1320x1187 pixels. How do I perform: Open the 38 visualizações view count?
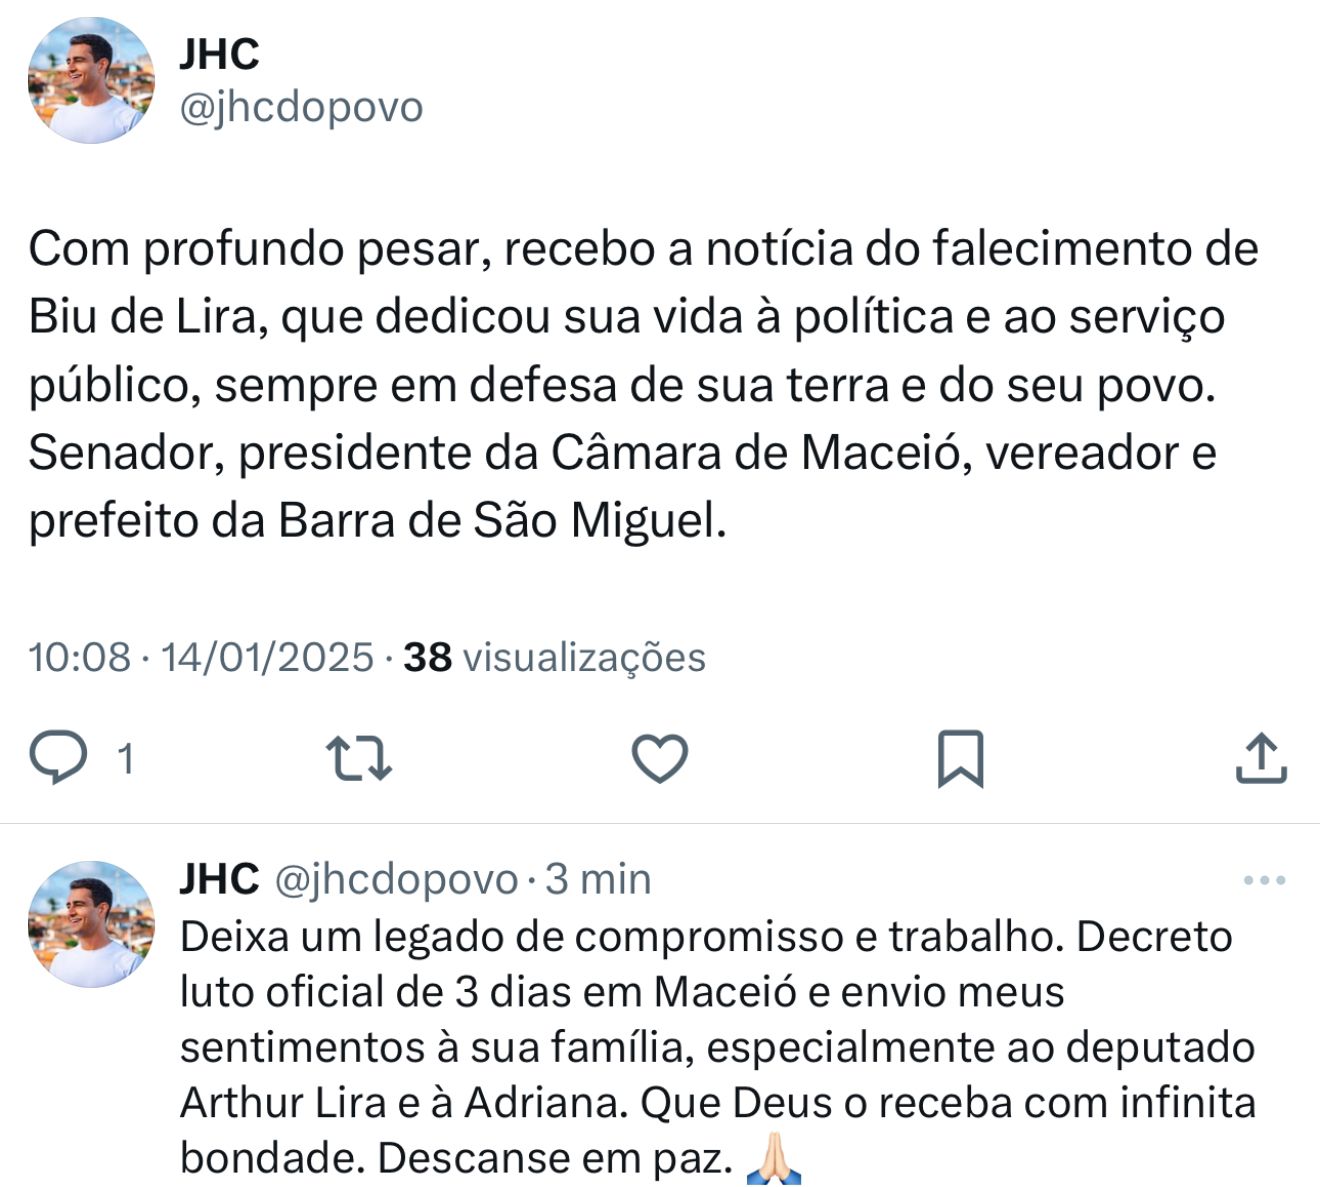(554, 657)
